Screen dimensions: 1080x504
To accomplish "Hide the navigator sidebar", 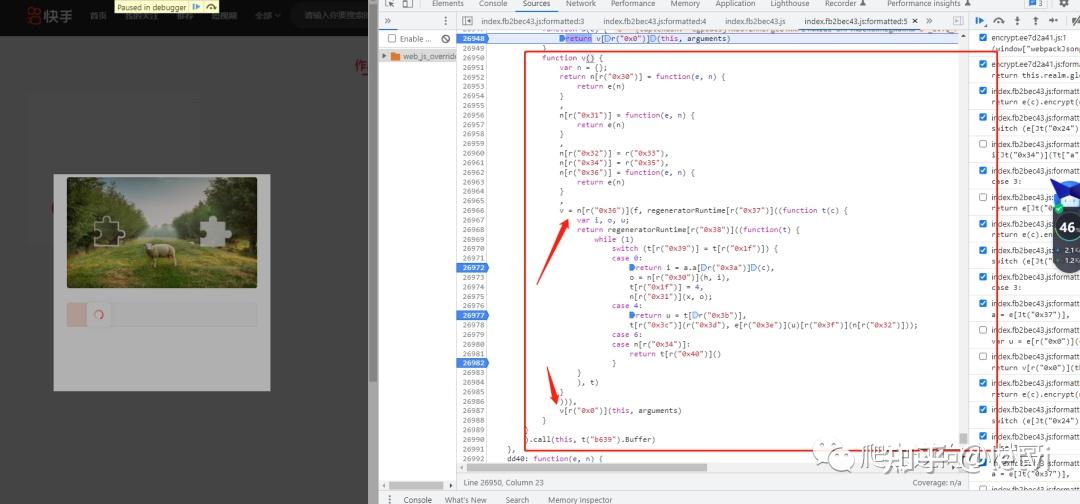I will [x=467, y=21].
